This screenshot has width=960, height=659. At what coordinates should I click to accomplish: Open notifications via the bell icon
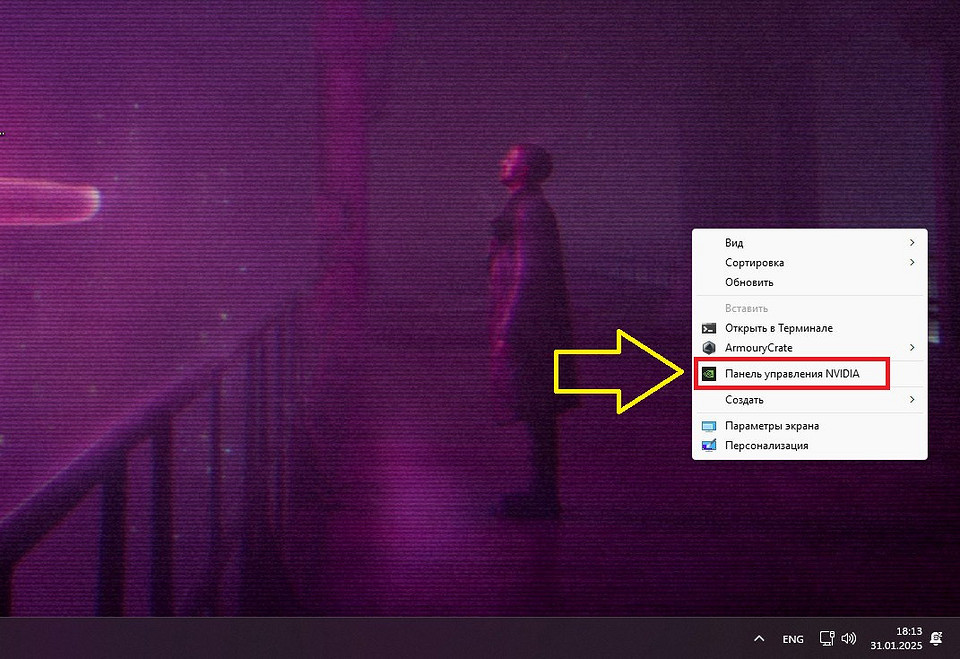[937, 638]
